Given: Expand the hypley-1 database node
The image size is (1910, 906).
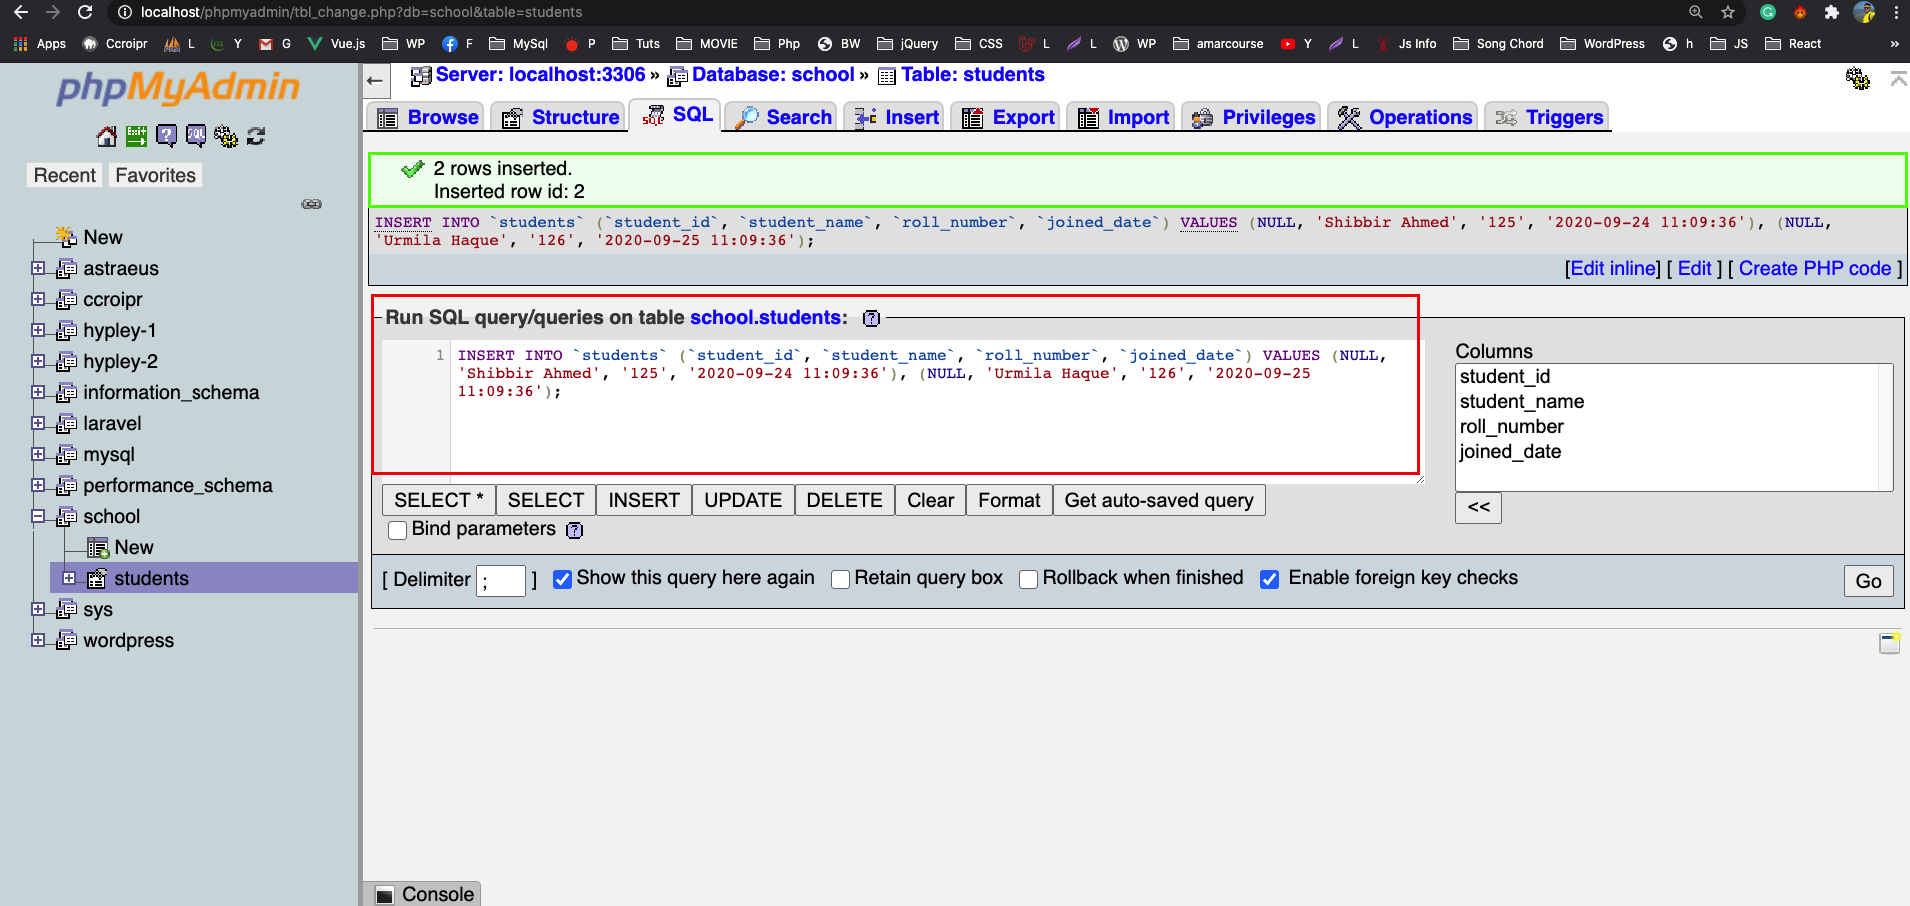Looking at the screenshot, I should [38, 330].
